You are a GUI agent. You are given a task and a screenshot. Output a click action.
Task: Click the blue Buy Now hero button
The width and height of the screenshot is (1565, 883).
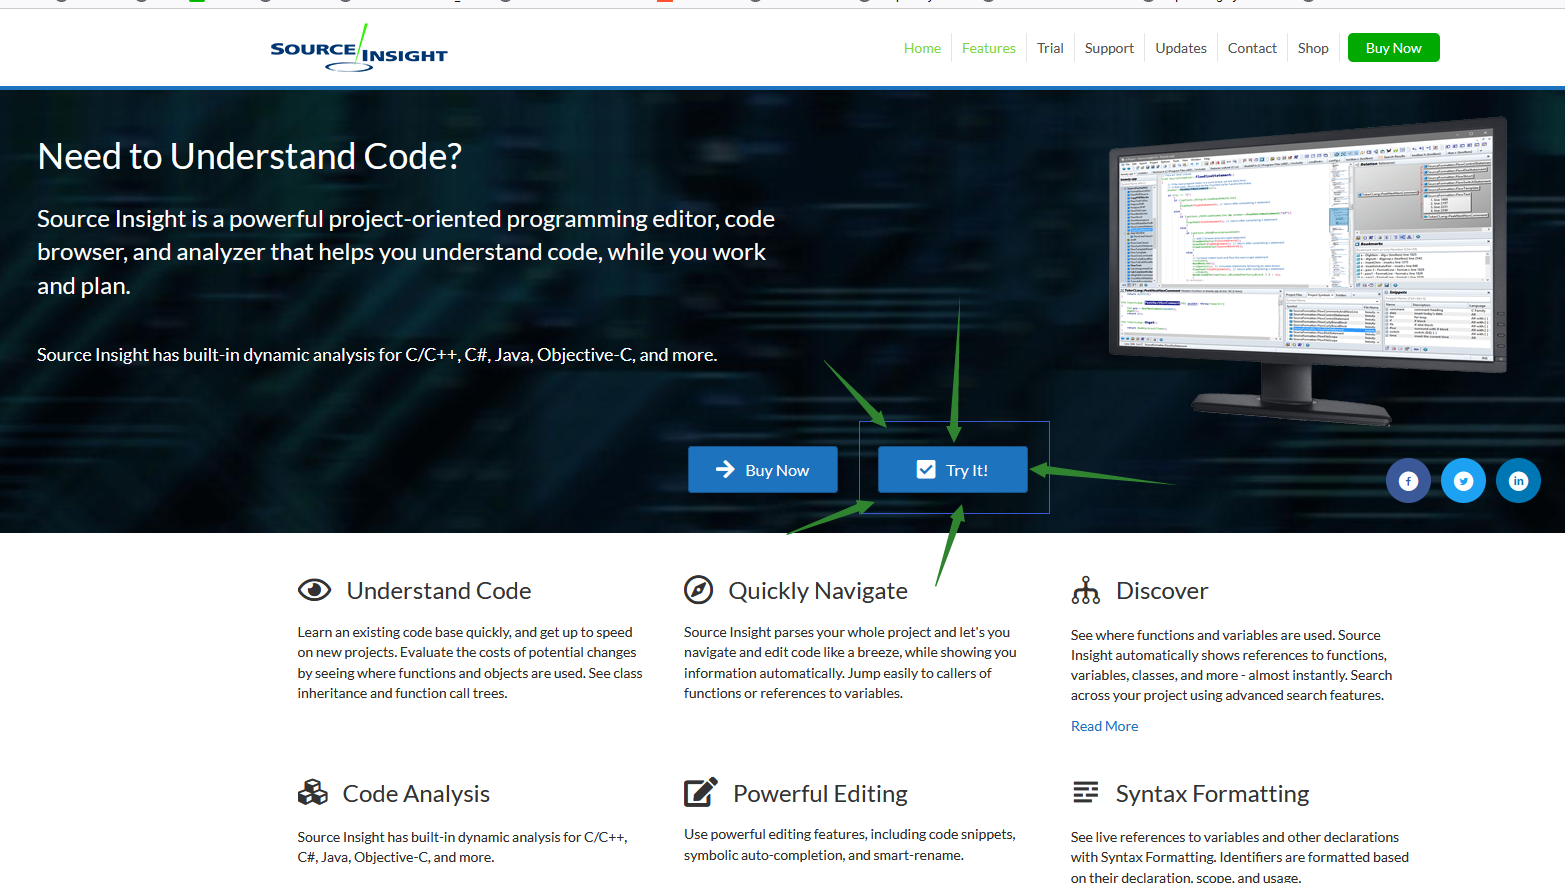763,470
